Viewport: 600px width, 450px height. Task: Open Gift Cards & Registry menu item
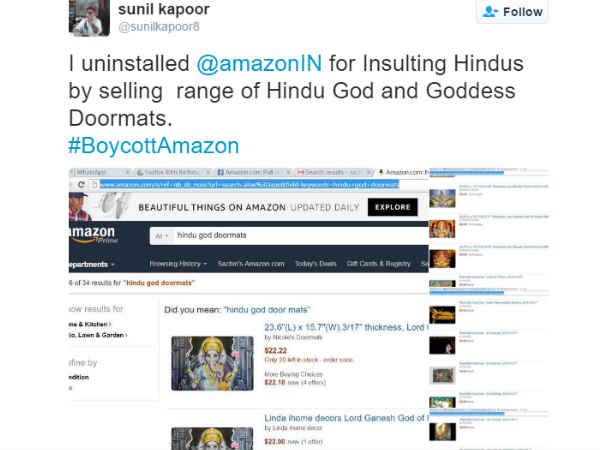click(378, 264)
